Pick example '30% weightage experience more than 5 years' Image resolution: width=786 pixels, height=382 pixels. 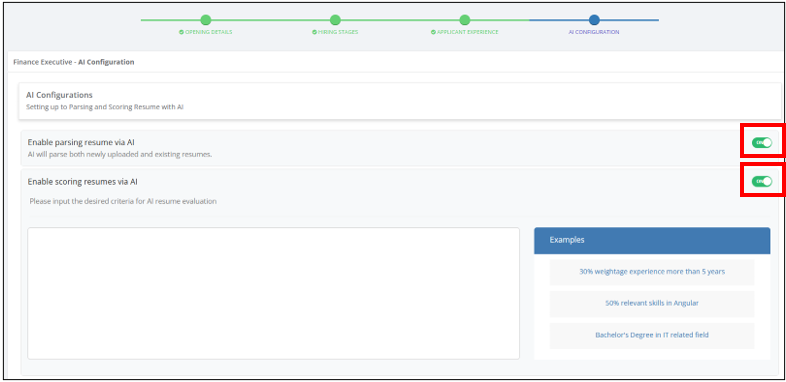click(x=652, y=272)
